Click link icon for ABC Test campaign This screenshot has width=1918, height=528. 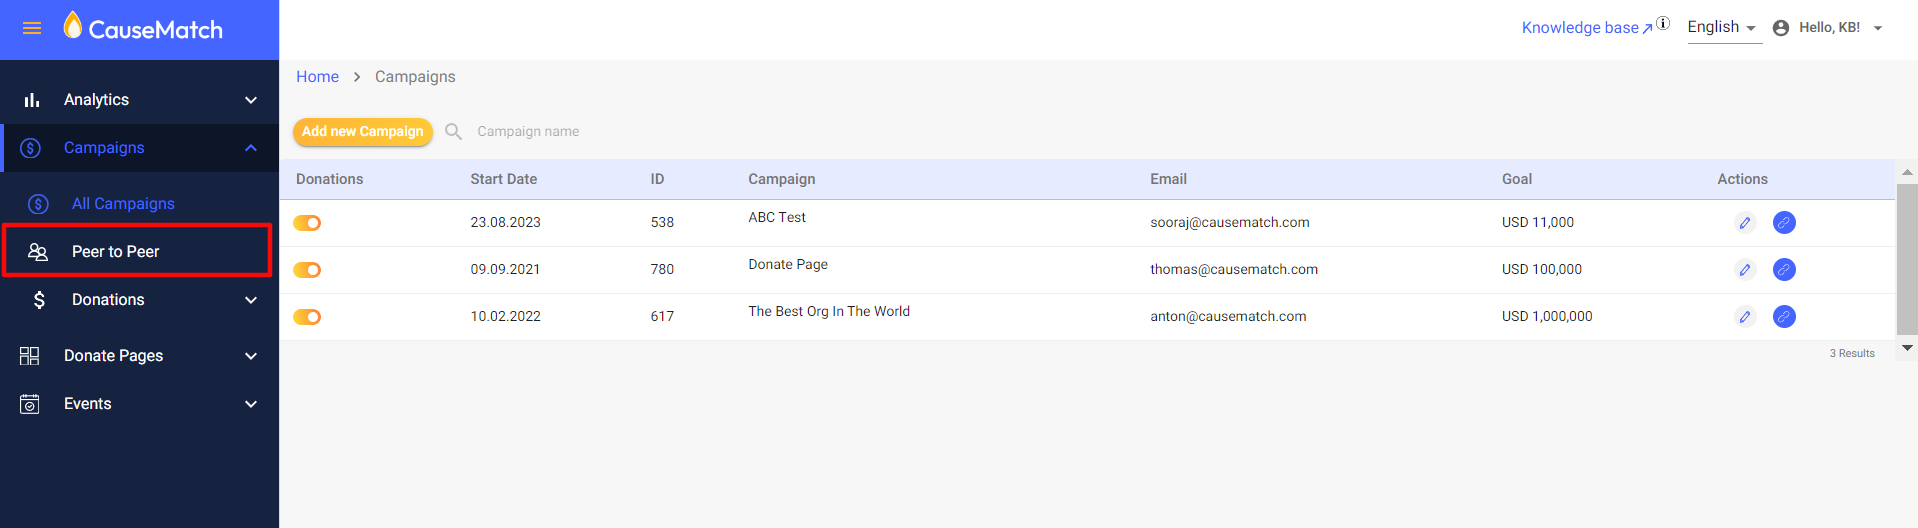[1784, 223]
